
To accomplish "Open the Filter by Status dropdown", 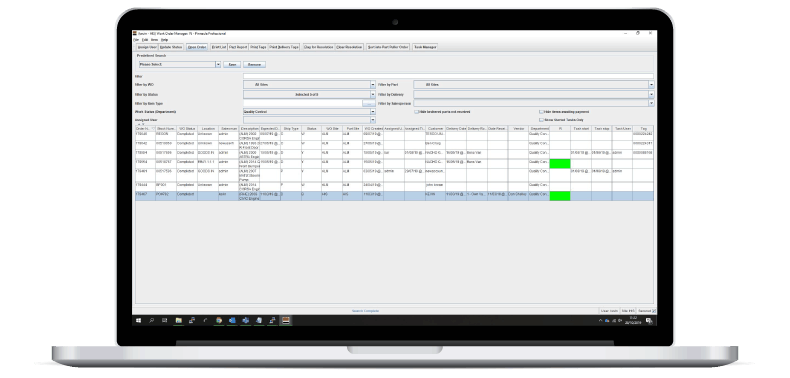I will 373,94.
